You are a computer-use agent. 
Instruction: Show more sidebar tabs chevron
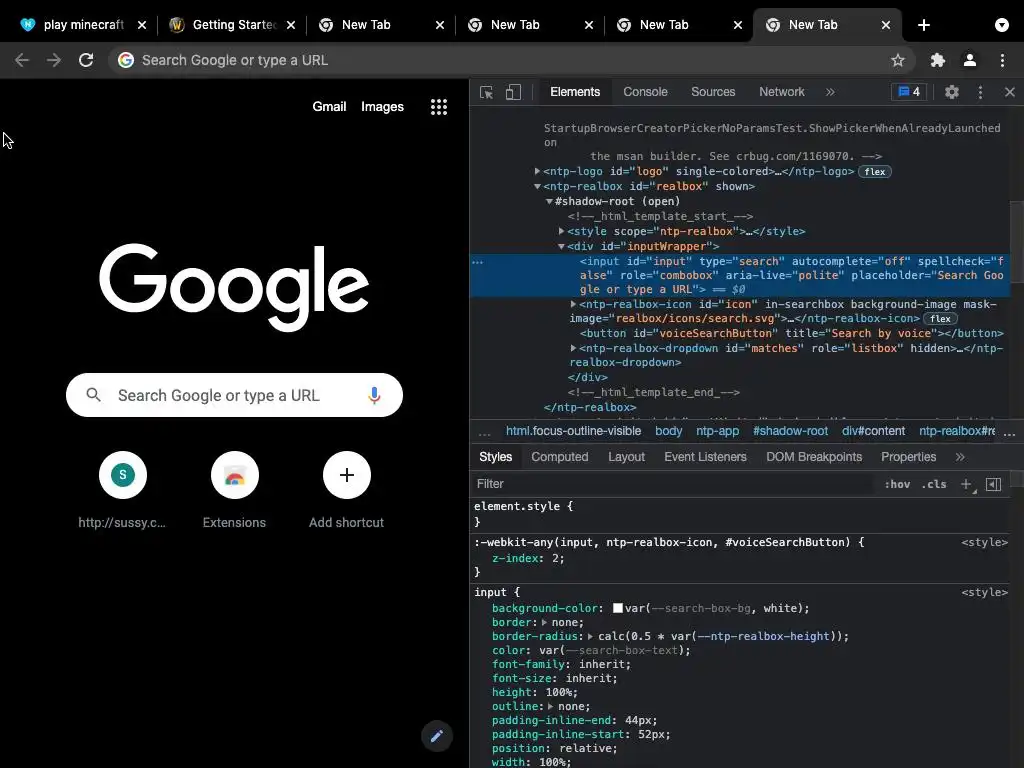coord(960,456)
